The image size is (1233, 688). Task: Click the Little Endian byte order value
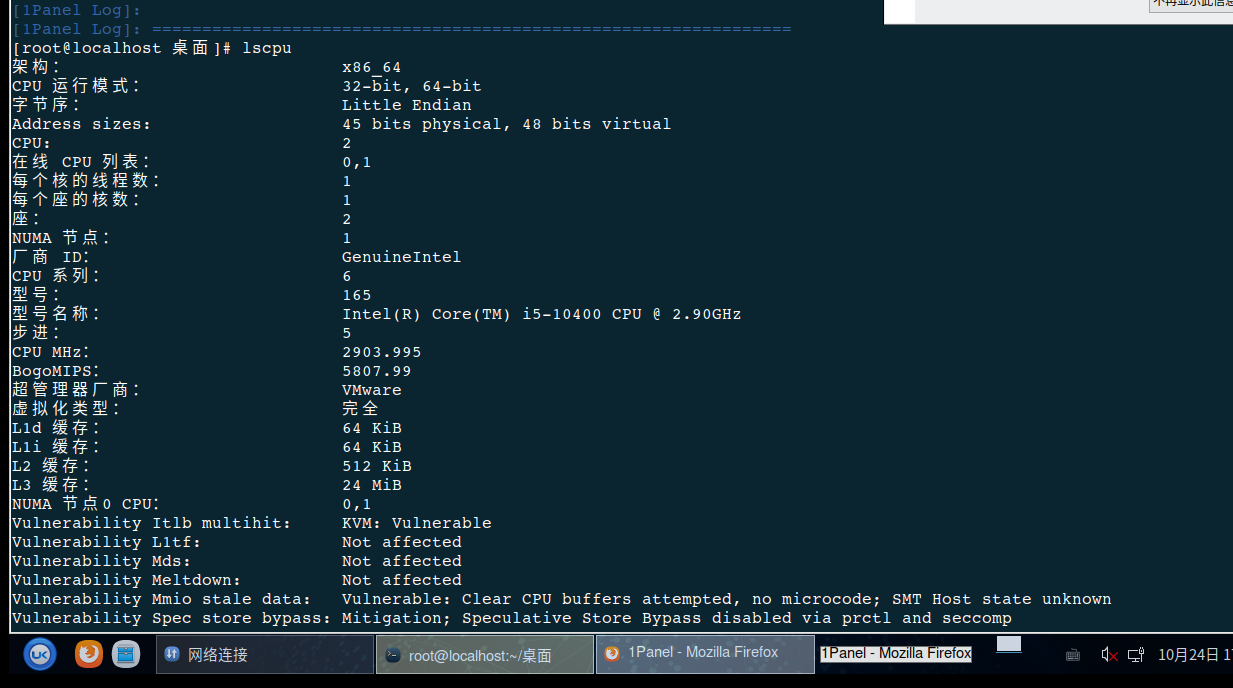point(406,105)
